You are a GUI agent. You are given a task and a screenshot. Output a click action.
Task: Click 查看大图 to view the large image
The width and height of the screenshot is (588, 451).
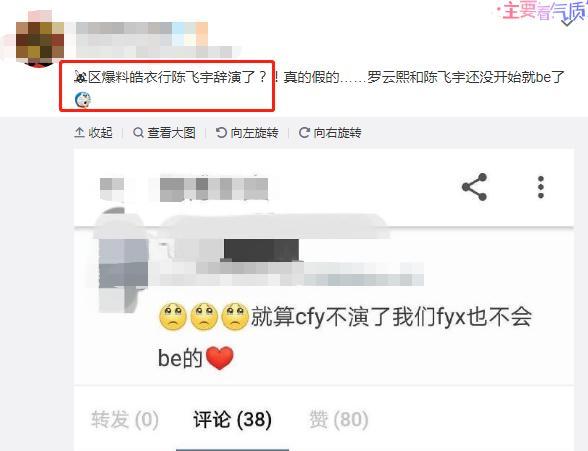164,132
